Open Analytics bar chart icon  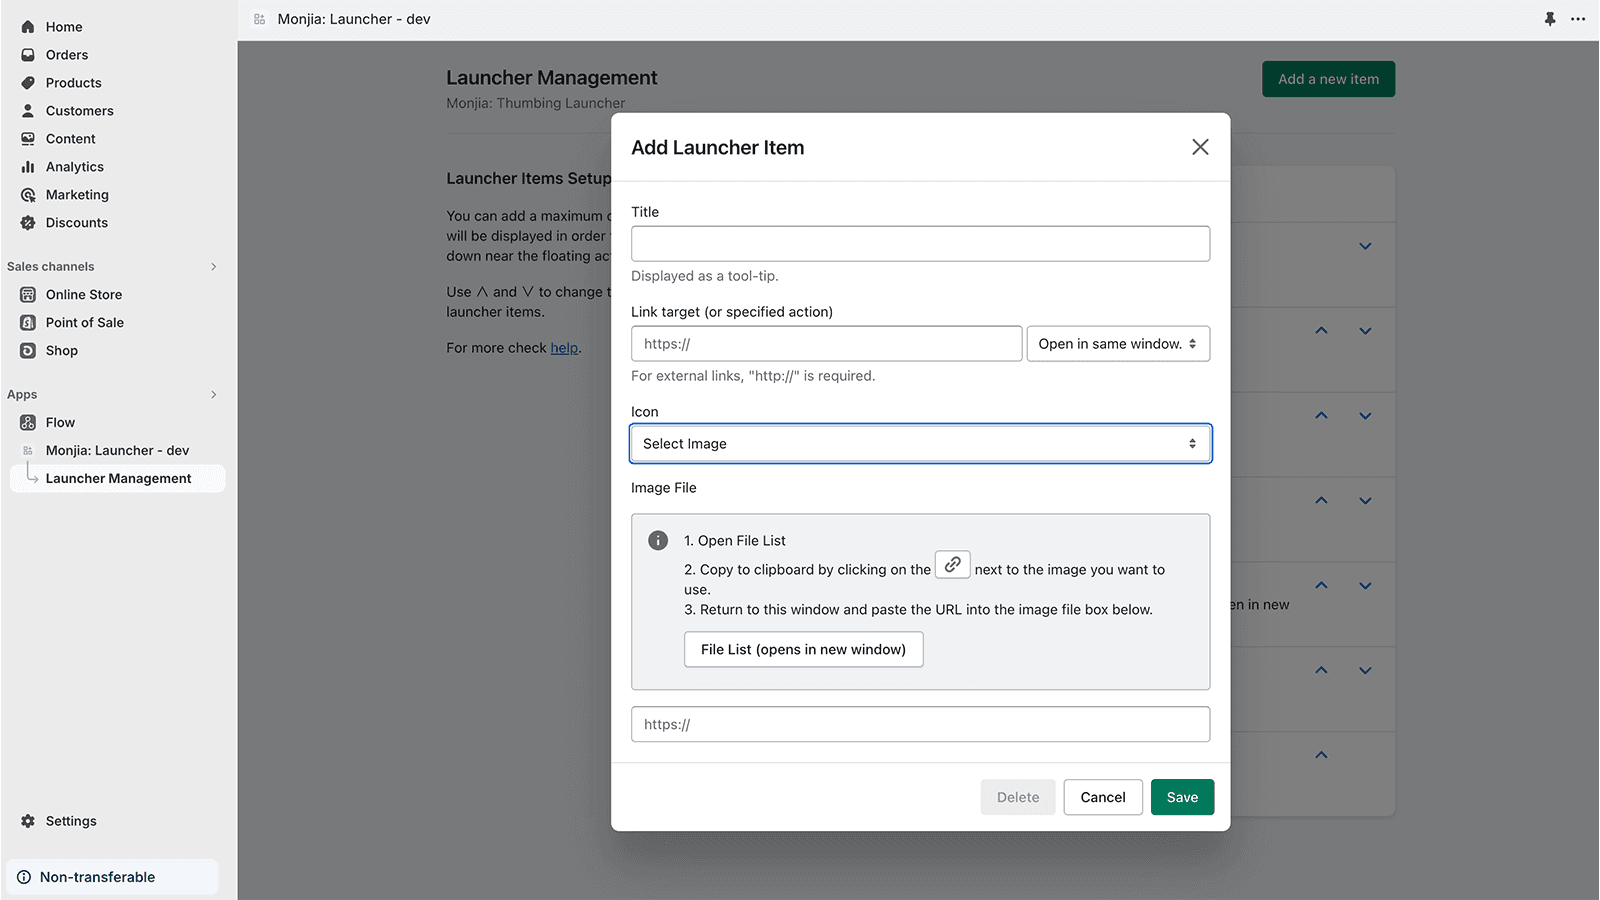(x=28, y=167)
